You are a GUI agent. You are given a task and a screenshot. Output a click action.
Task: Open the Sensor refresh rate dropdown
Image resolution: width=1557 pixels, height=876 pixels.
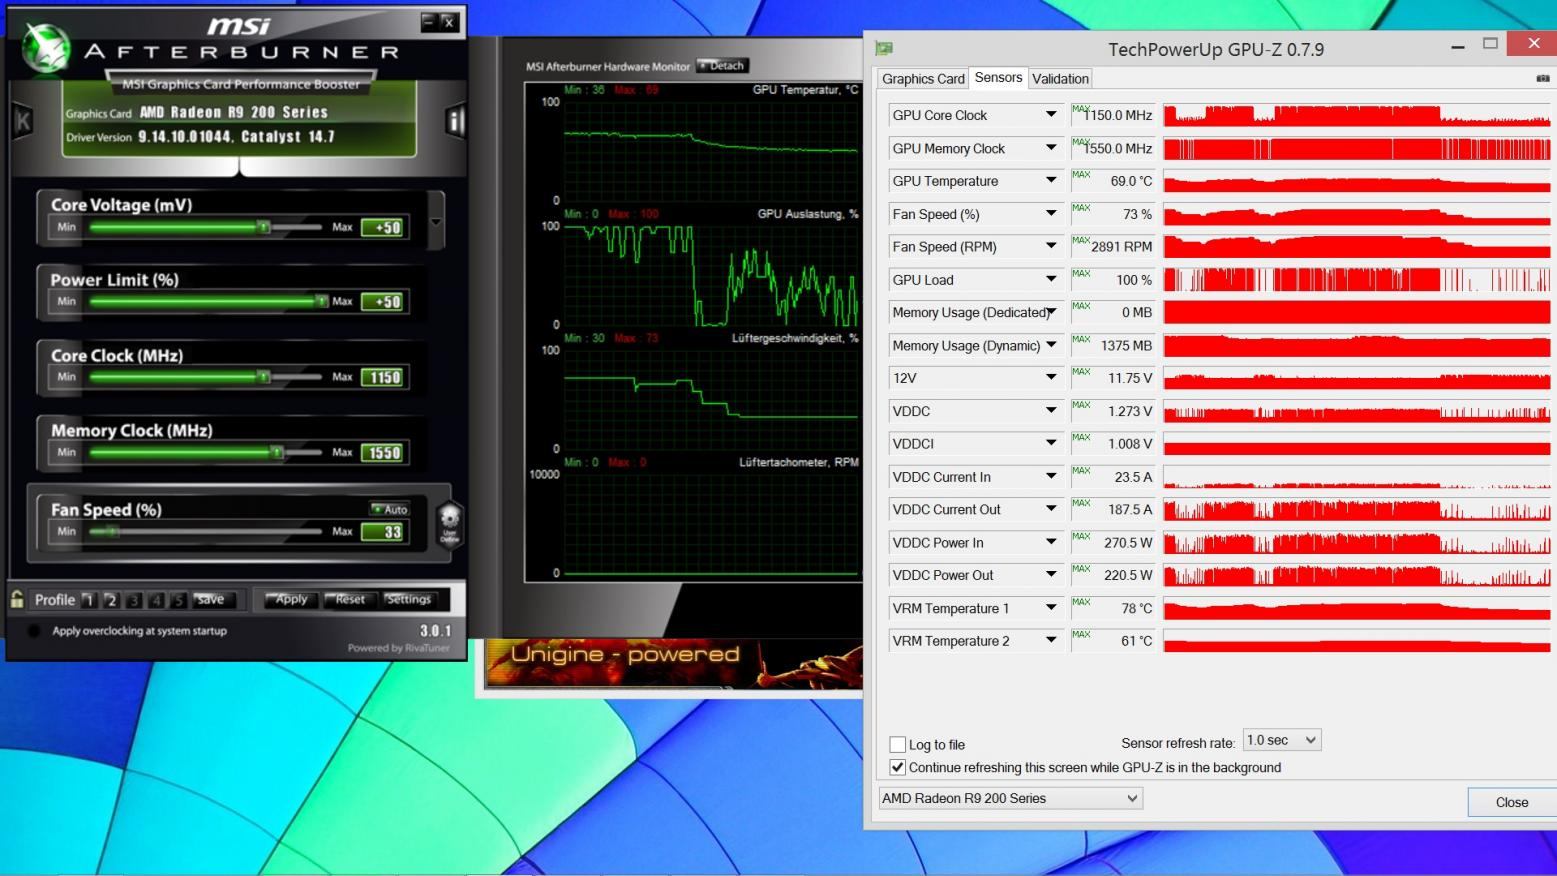pos(1282,740)
